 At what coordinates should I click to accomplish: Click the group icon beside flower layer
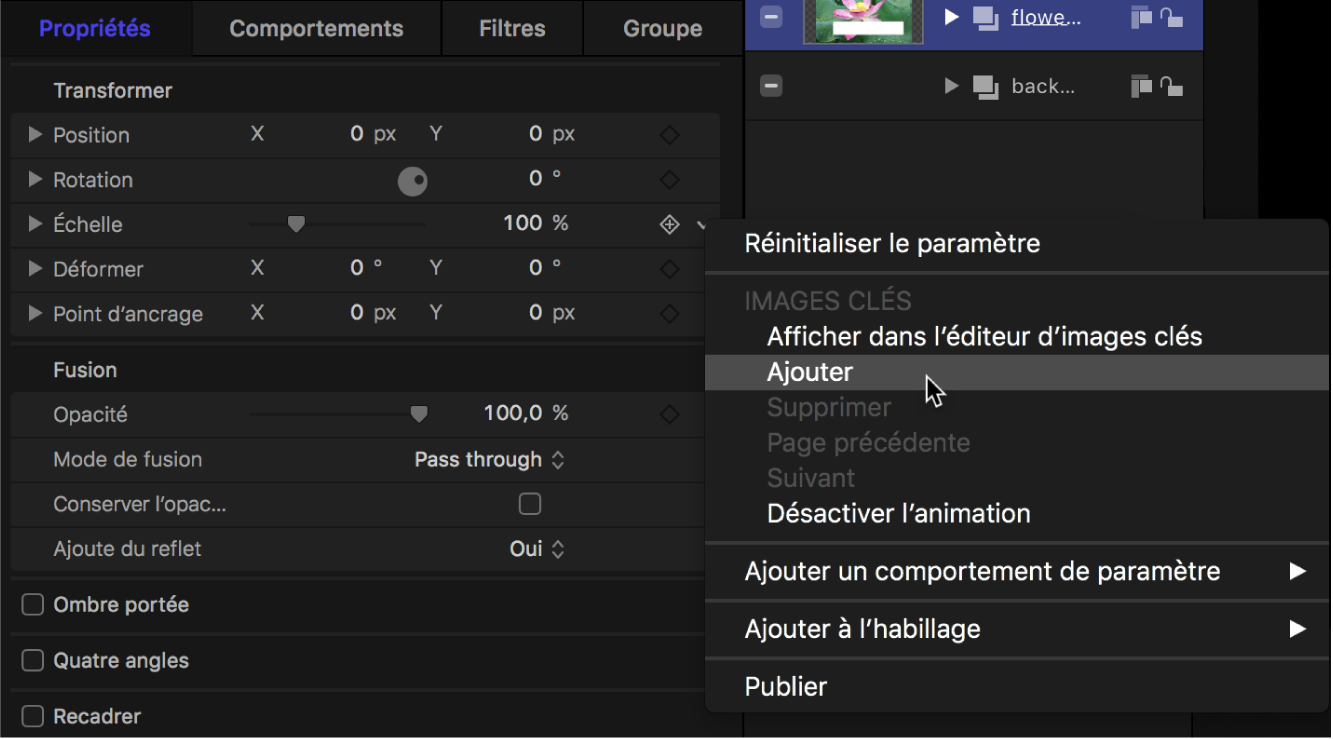click(x=985, y=16)
